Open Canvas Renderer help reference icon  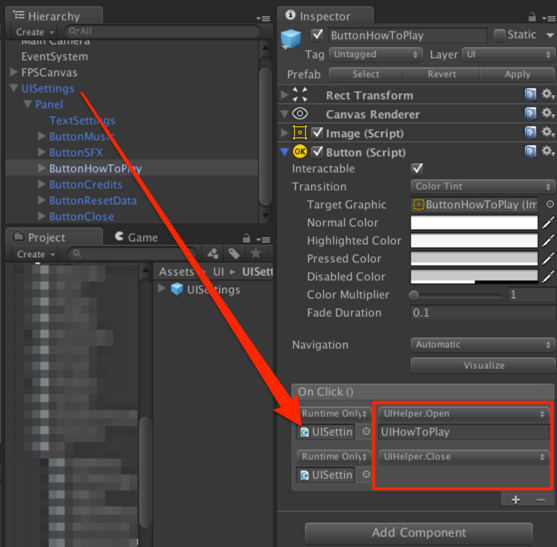pyautogui.click(x=530, y=114)
